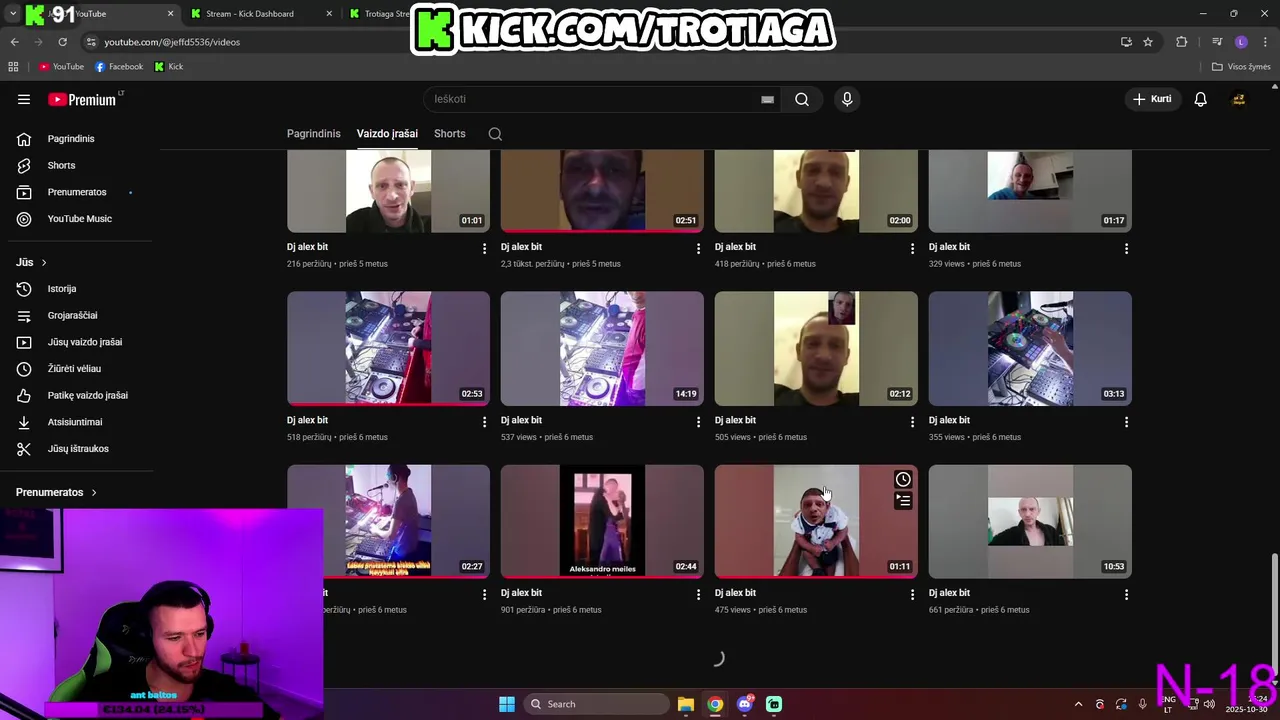Expand the Jūs section chevron

click(44, 263)
